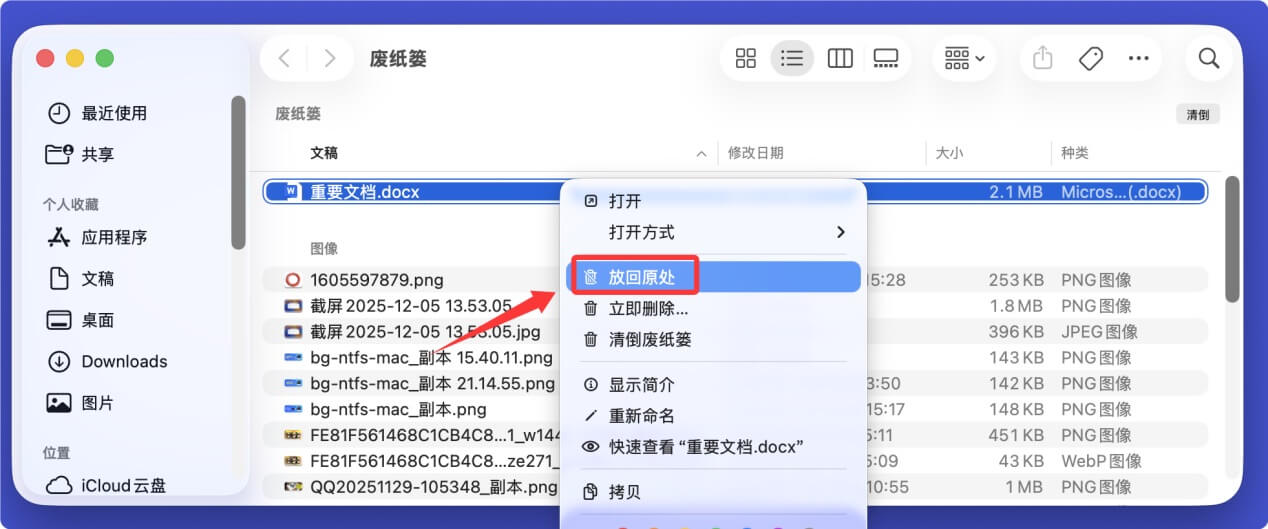Screen dimensions: 1268x529
Task: Click the shared folder icon beside 共享
Action: (59, 154)
